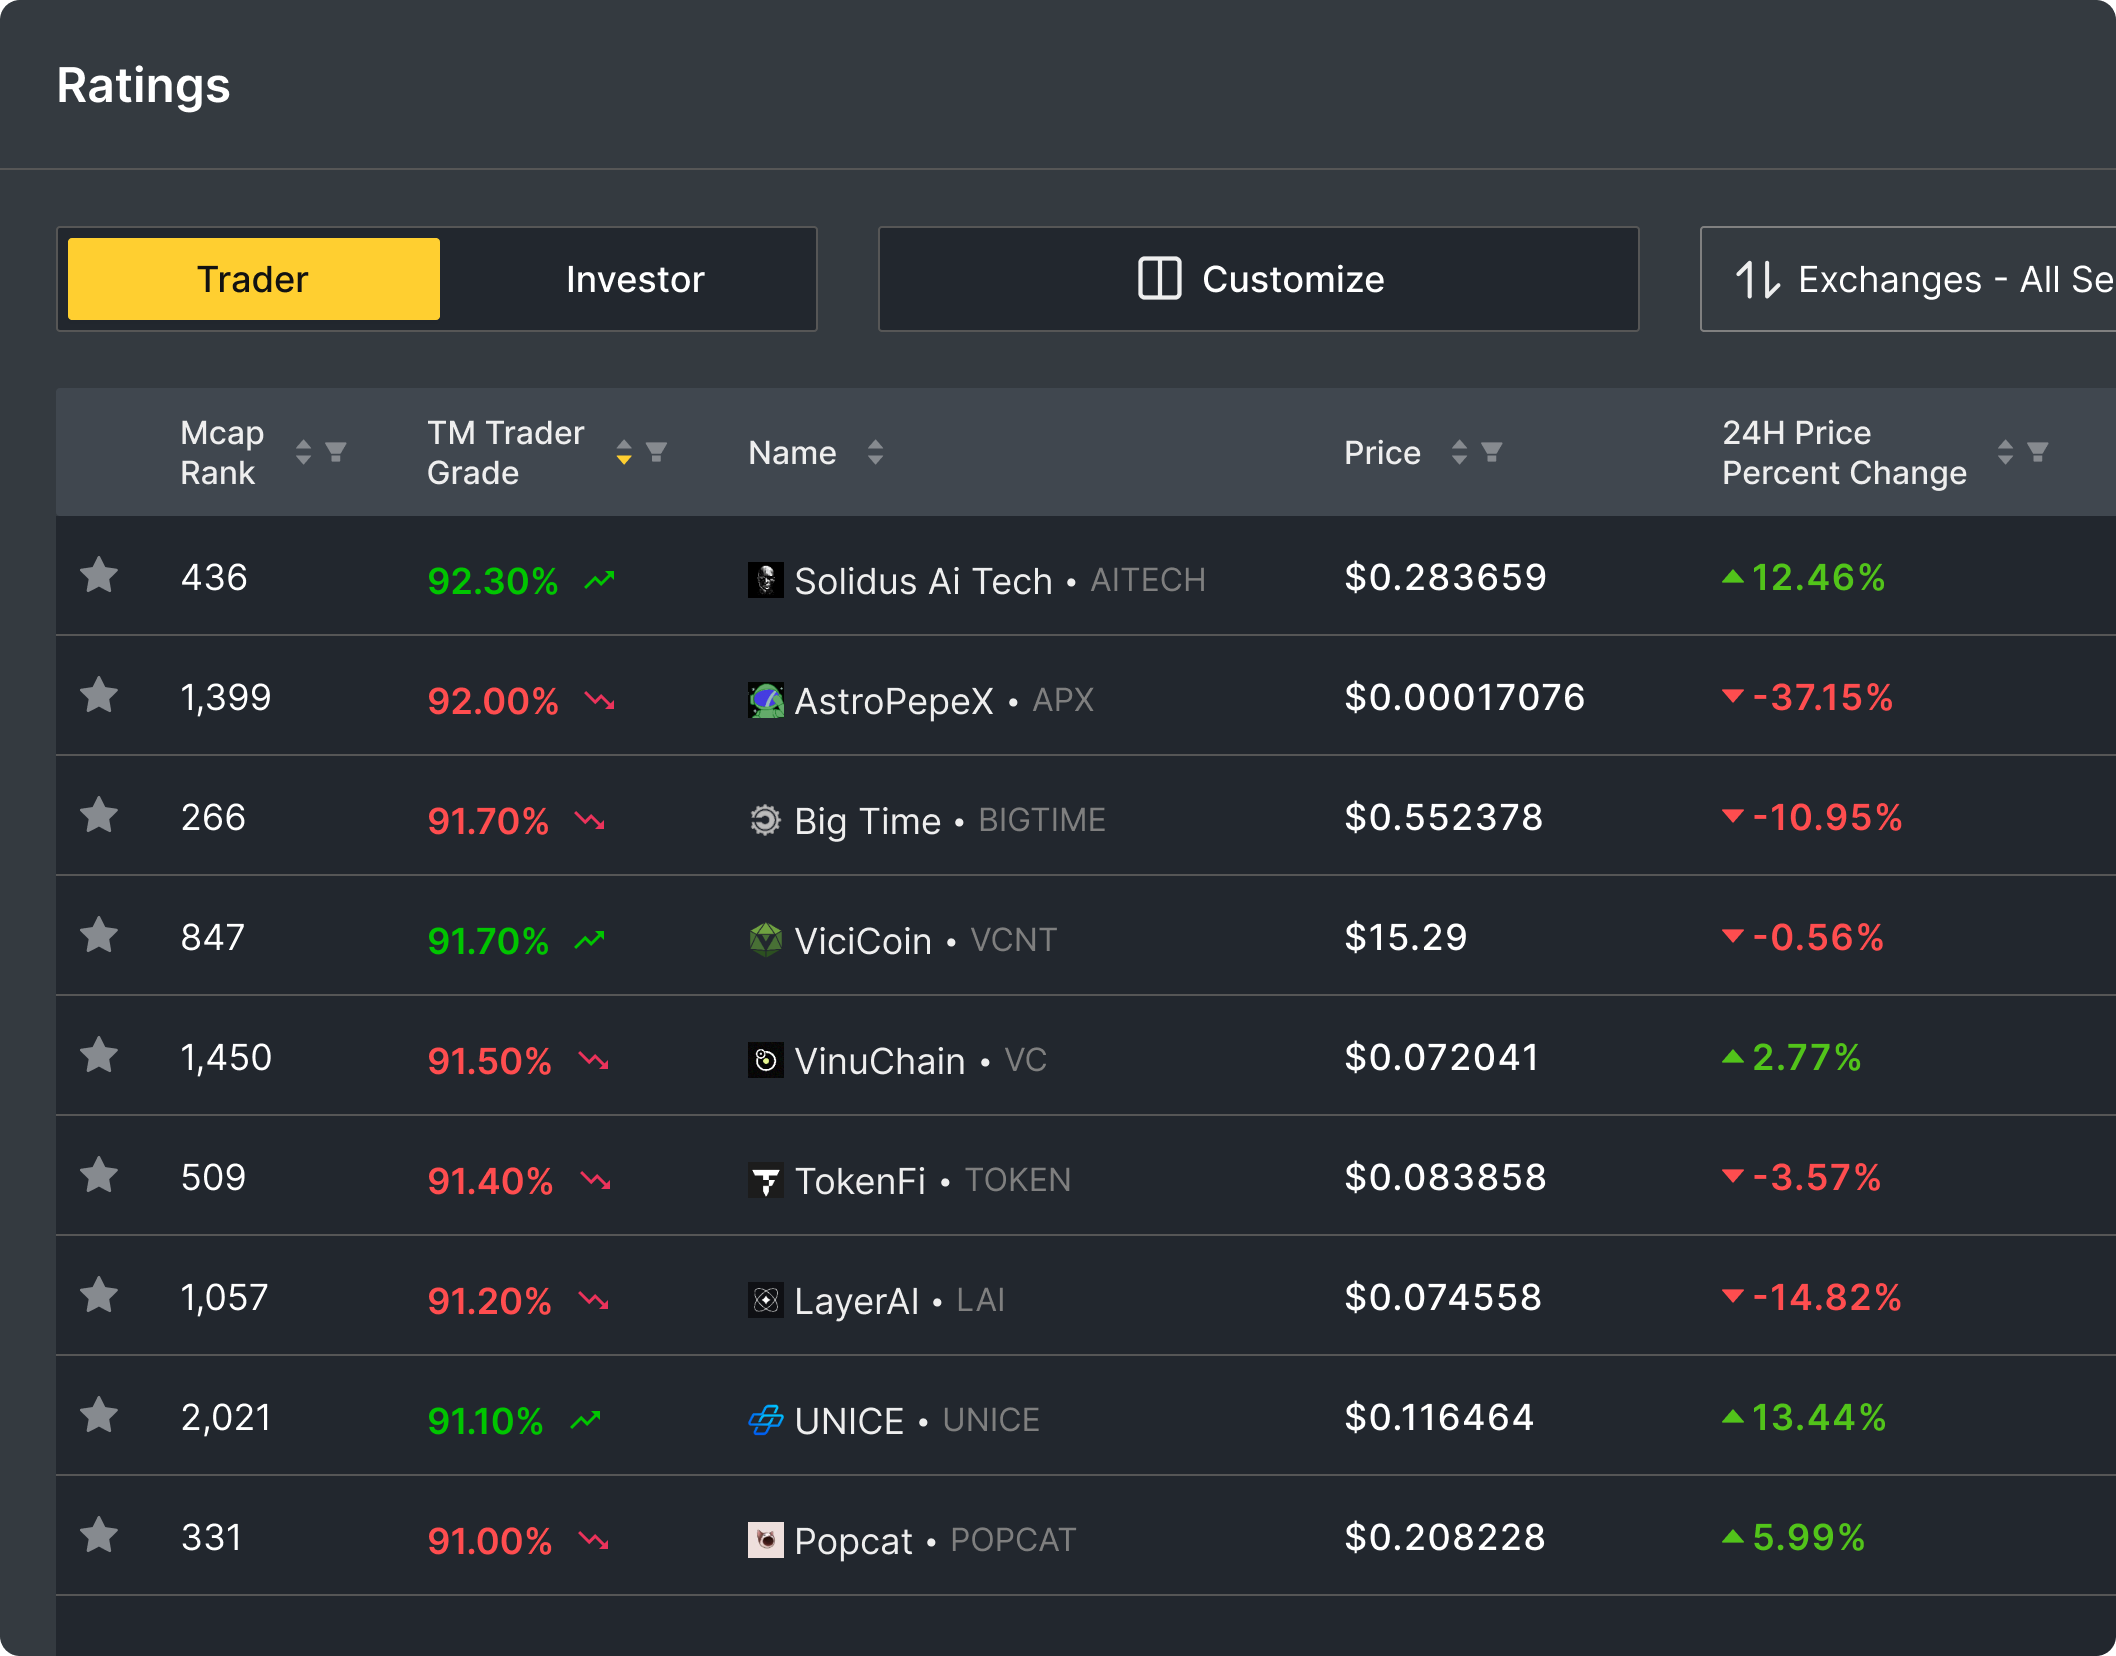The width and height of the screenshot is (2116, 1656).
Task: Toggle favorite on the LayerAI row
Action: tap(99, 1297)
